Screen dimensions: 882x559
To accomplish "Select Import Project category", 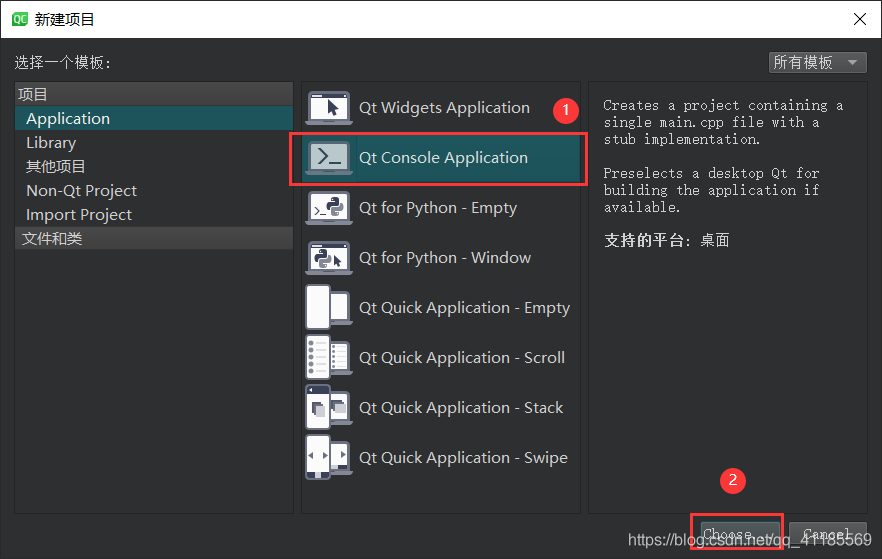I will click(154, 215).
